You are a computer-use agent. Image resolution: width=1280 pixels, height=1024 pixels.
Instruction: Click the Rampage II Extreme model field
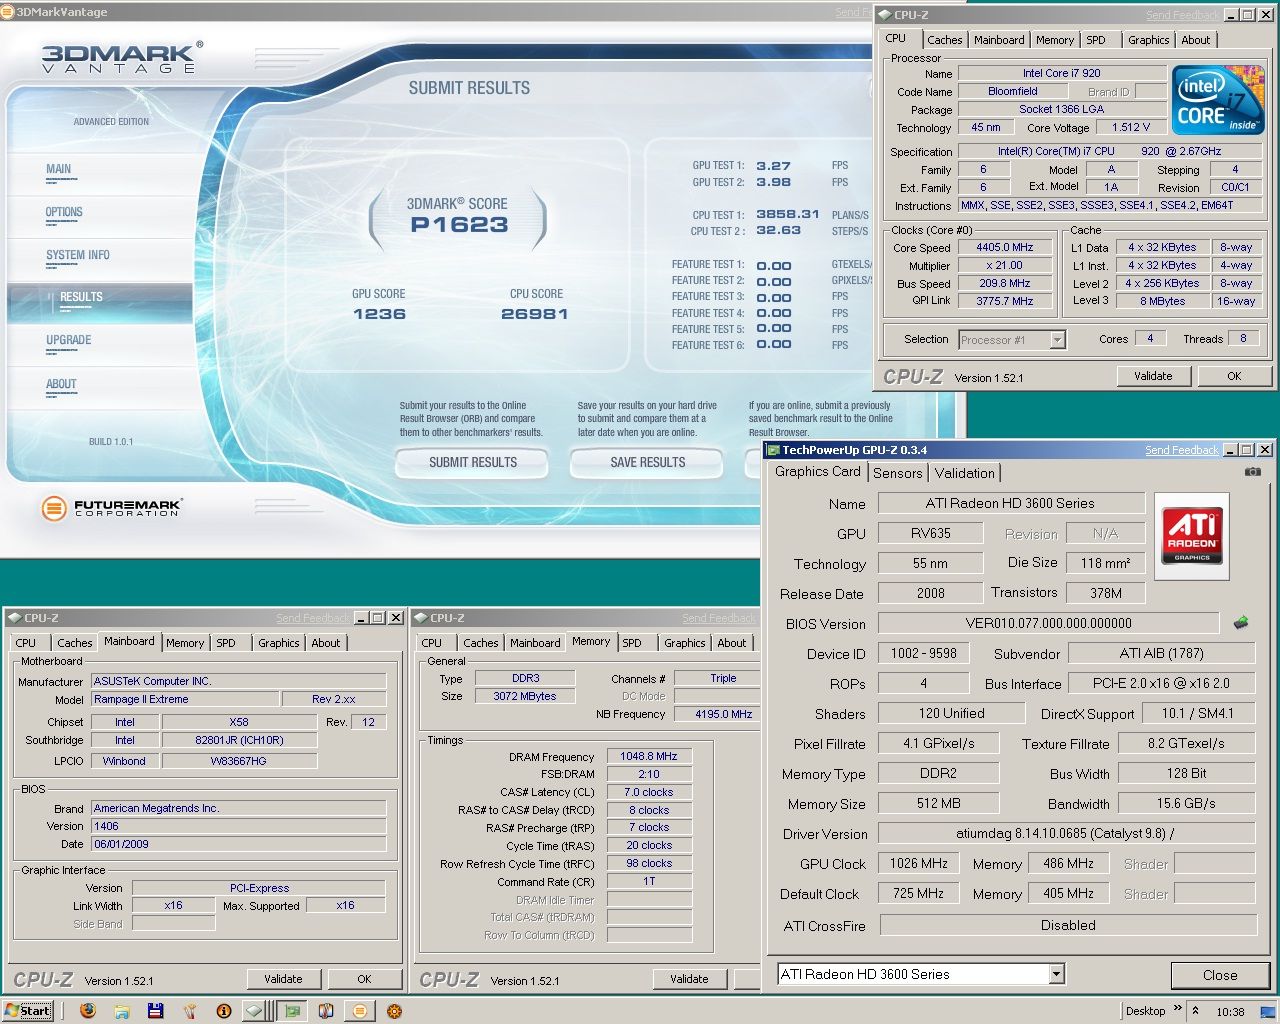(x=185, y=699)
